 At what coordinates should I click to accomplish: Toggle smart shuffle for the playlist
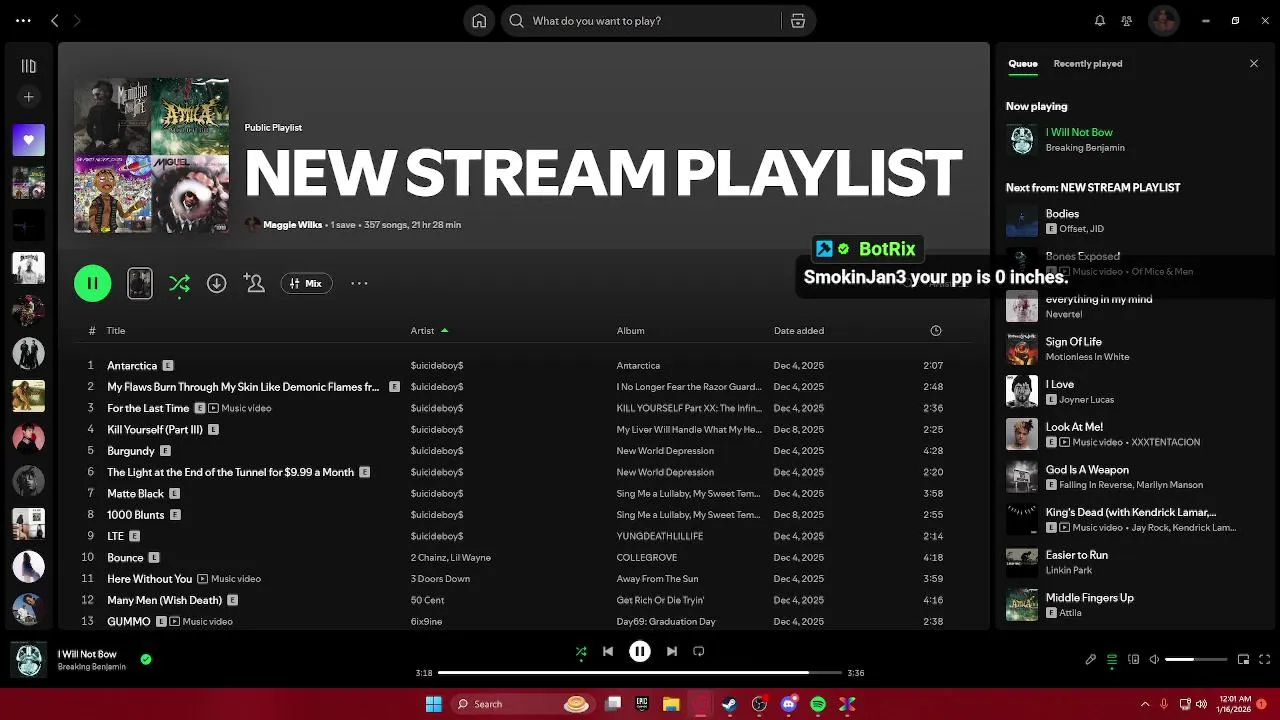tap(179, 284)
